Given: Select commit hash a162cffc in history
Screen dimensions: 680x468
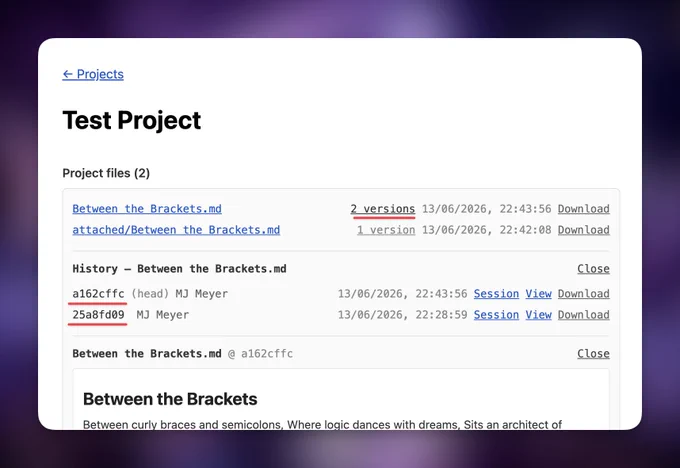Looking at the screenshot, I should (98, 294).
